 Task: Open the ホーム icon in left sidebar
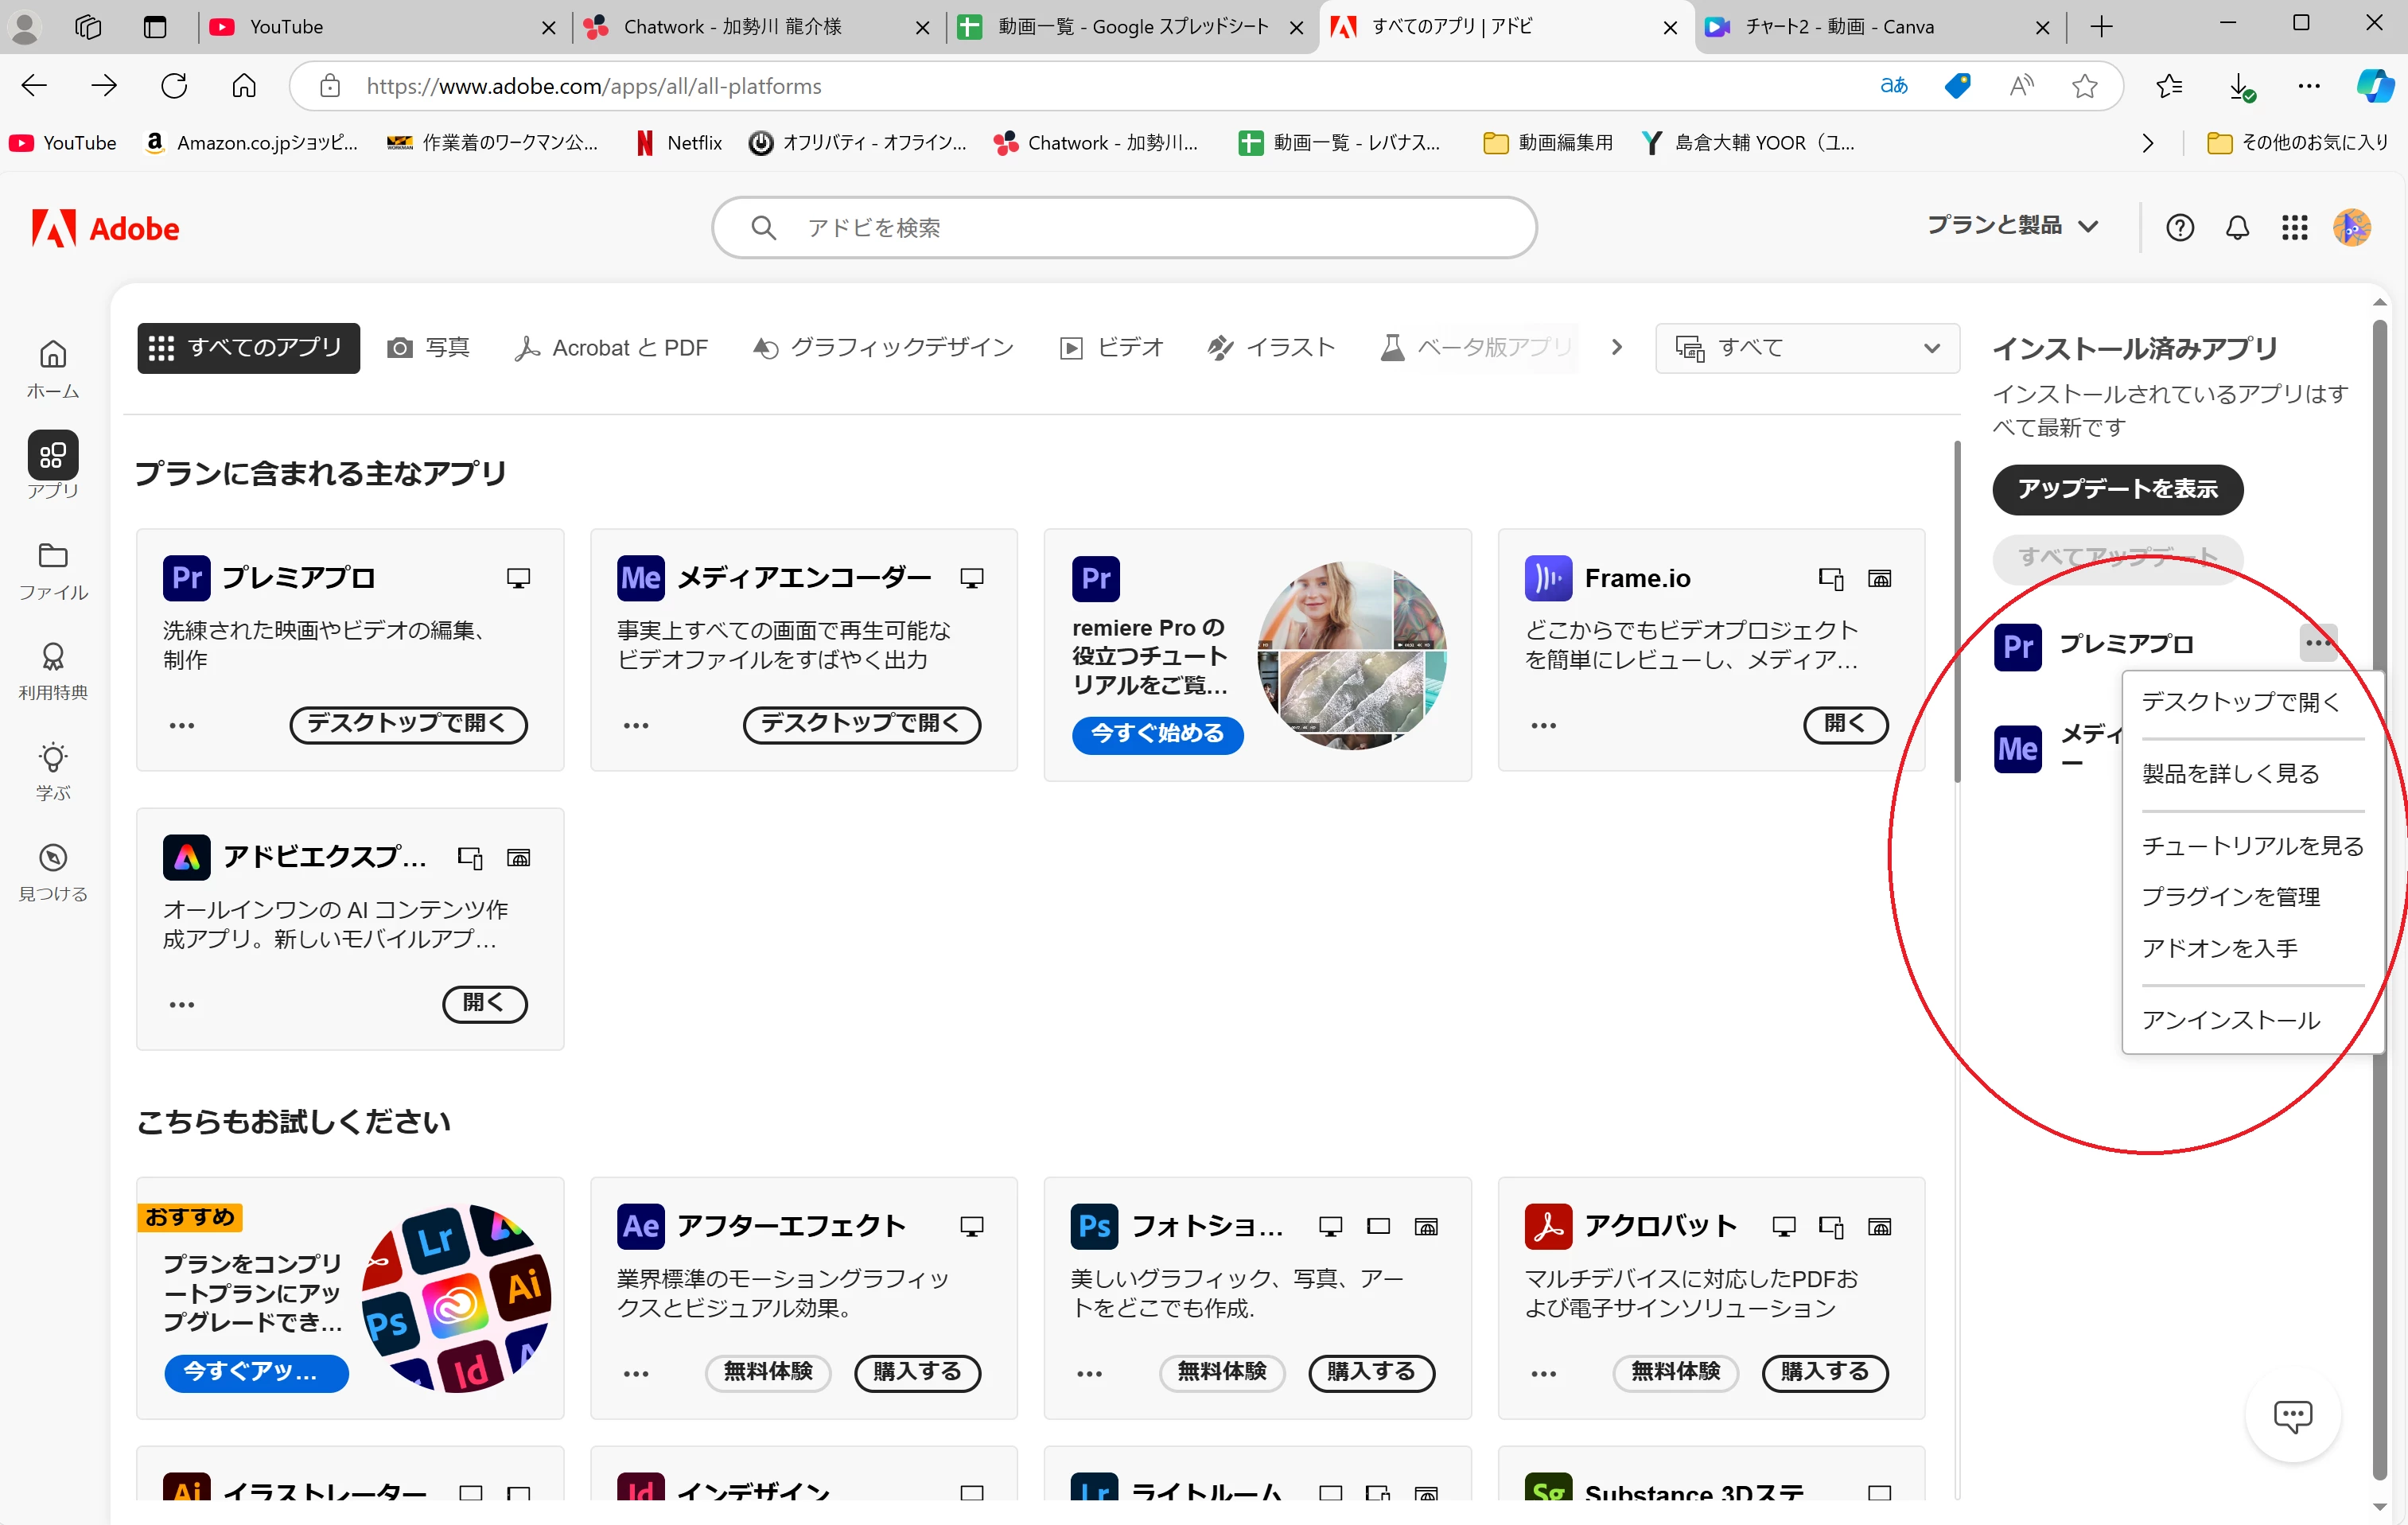point(53,355)
